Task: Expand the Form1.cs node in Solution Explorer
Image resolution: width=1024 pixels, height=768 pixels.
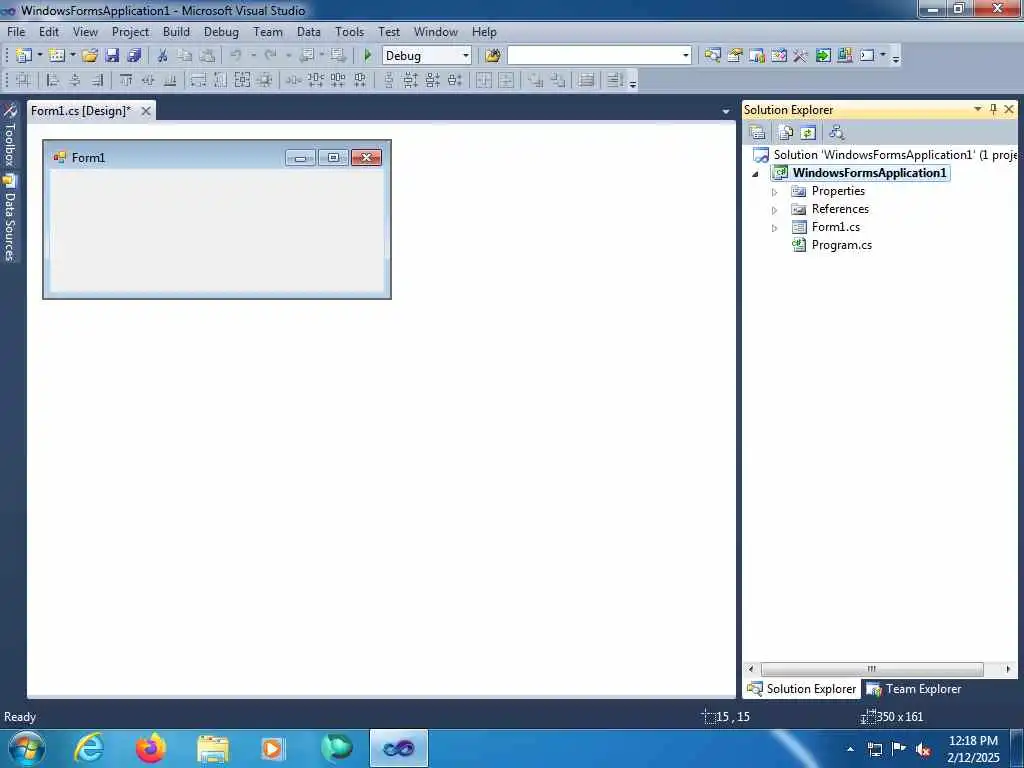Action: [x=775, y=228]
